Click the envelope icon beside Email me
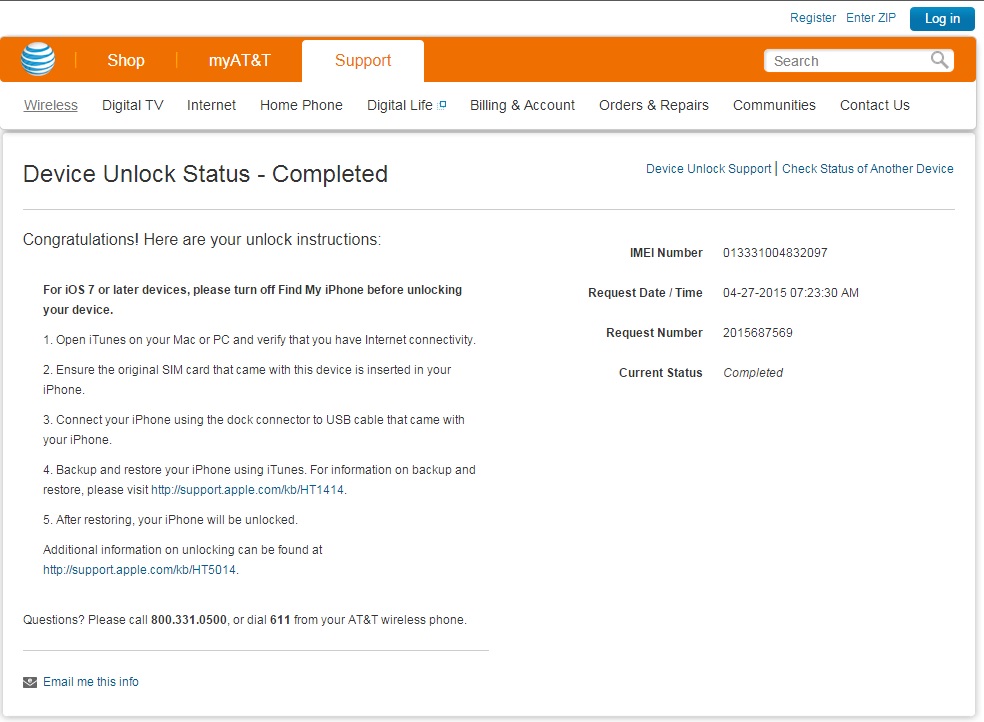This screenshot has width=984, height=722. [30, 682]
